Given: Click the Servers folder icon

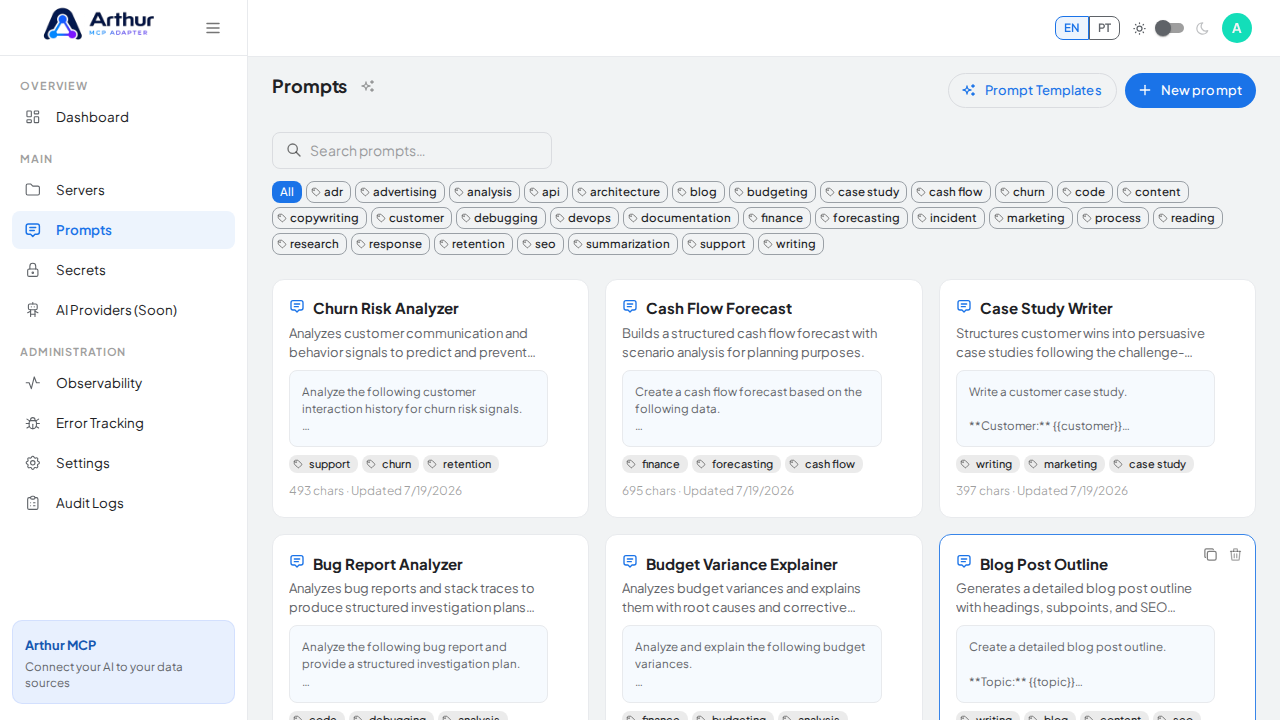Looking at the screenshot, I should pyautogui.click(x=33, y=190).
